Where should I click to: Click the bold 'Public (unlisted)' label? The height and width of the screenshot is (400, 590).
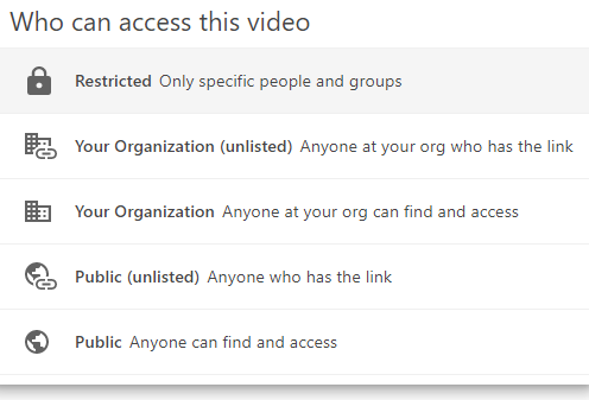point(137,277)
